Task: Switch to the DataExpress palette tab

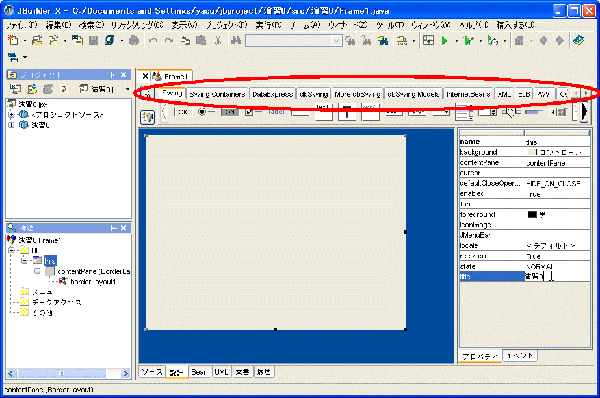Action: tap(272, 94)
